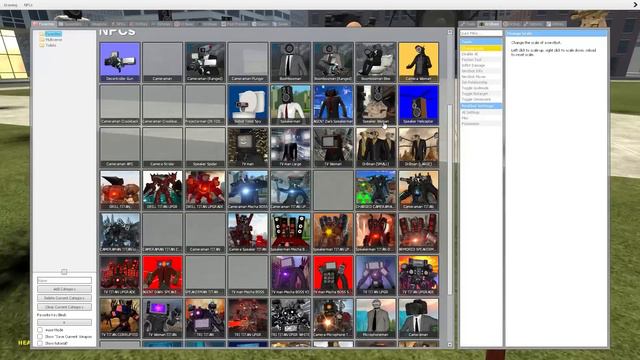
Task: Choose the Camera Woman tile with yellow background
Action: tap(418, 62)
